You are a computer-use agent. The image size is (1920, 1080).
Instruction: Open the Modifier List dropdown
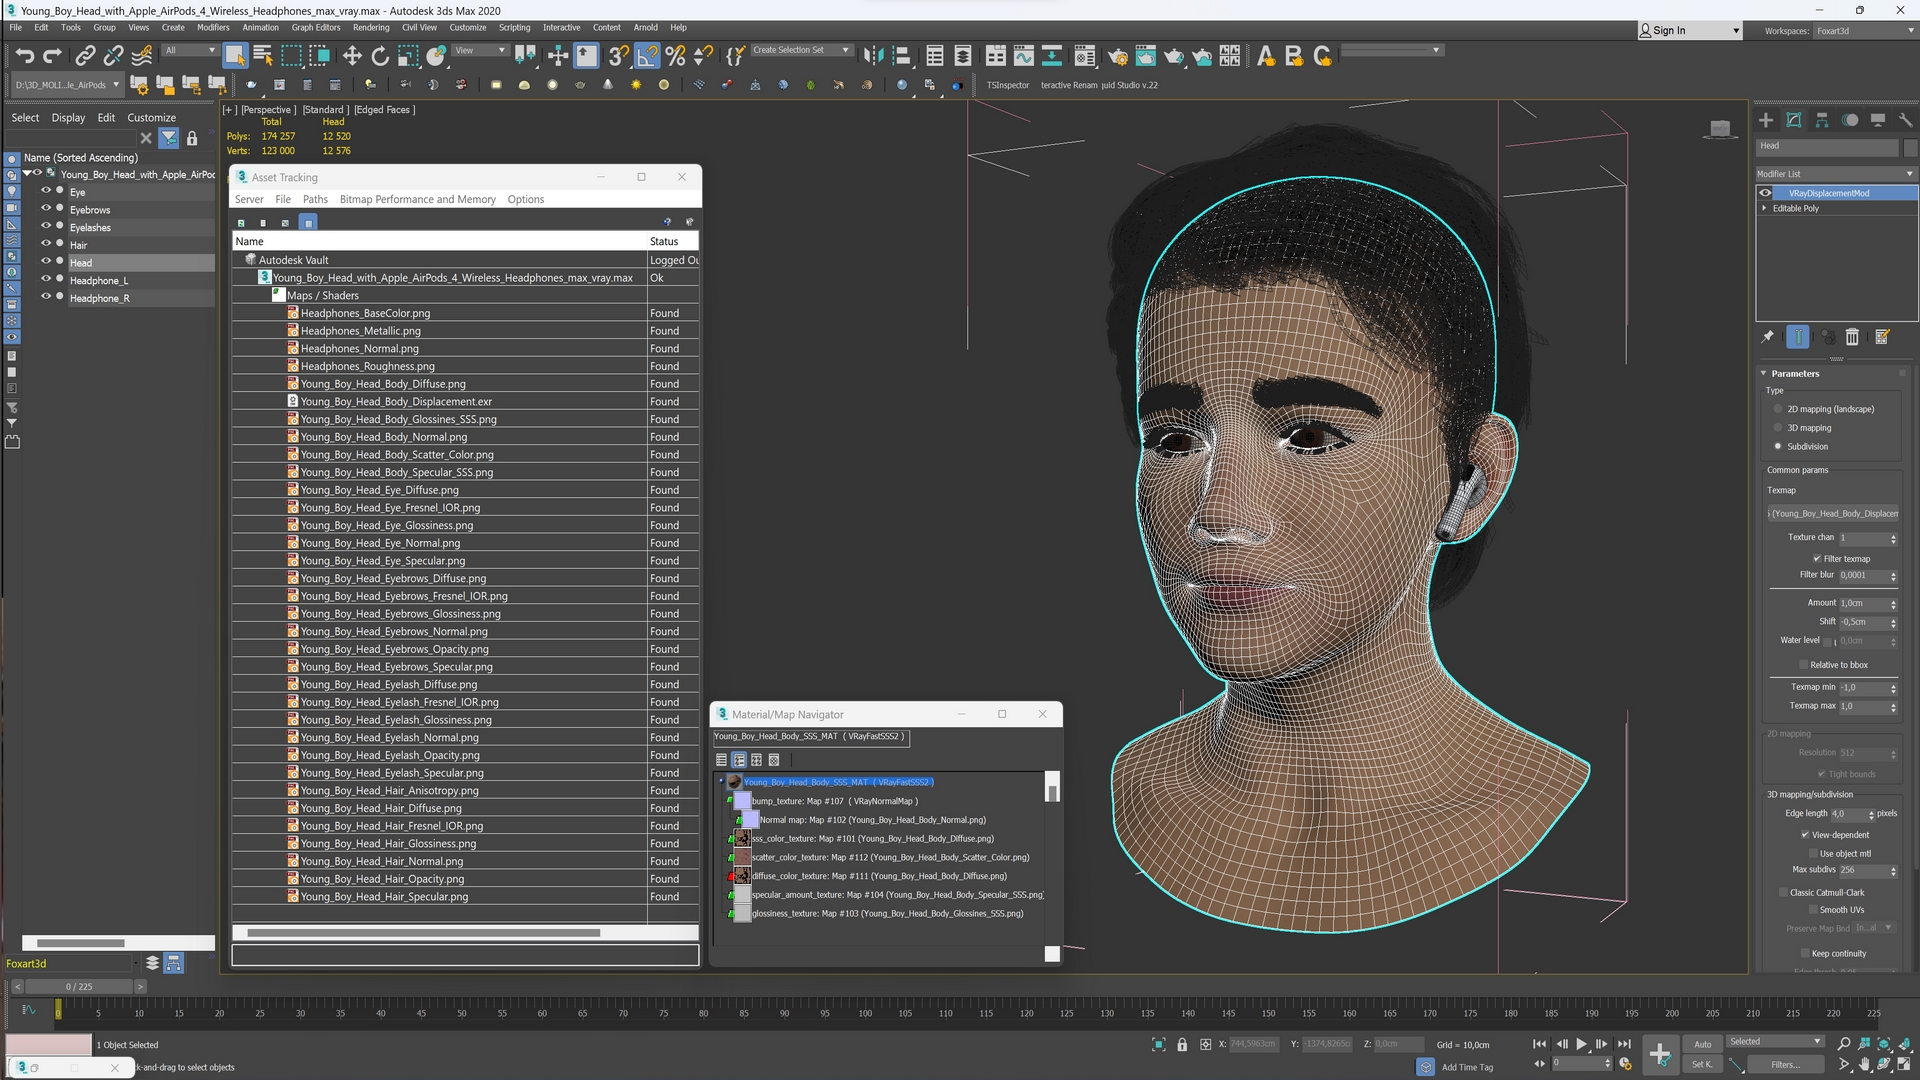(x=1836, y=174)
